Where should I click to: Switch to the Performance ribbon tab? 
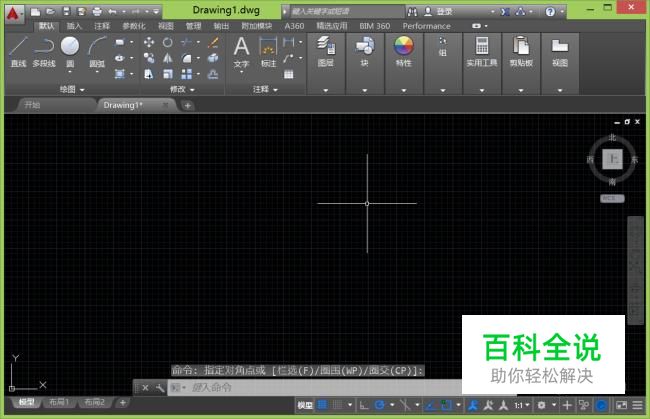click(x=427, y=26)
